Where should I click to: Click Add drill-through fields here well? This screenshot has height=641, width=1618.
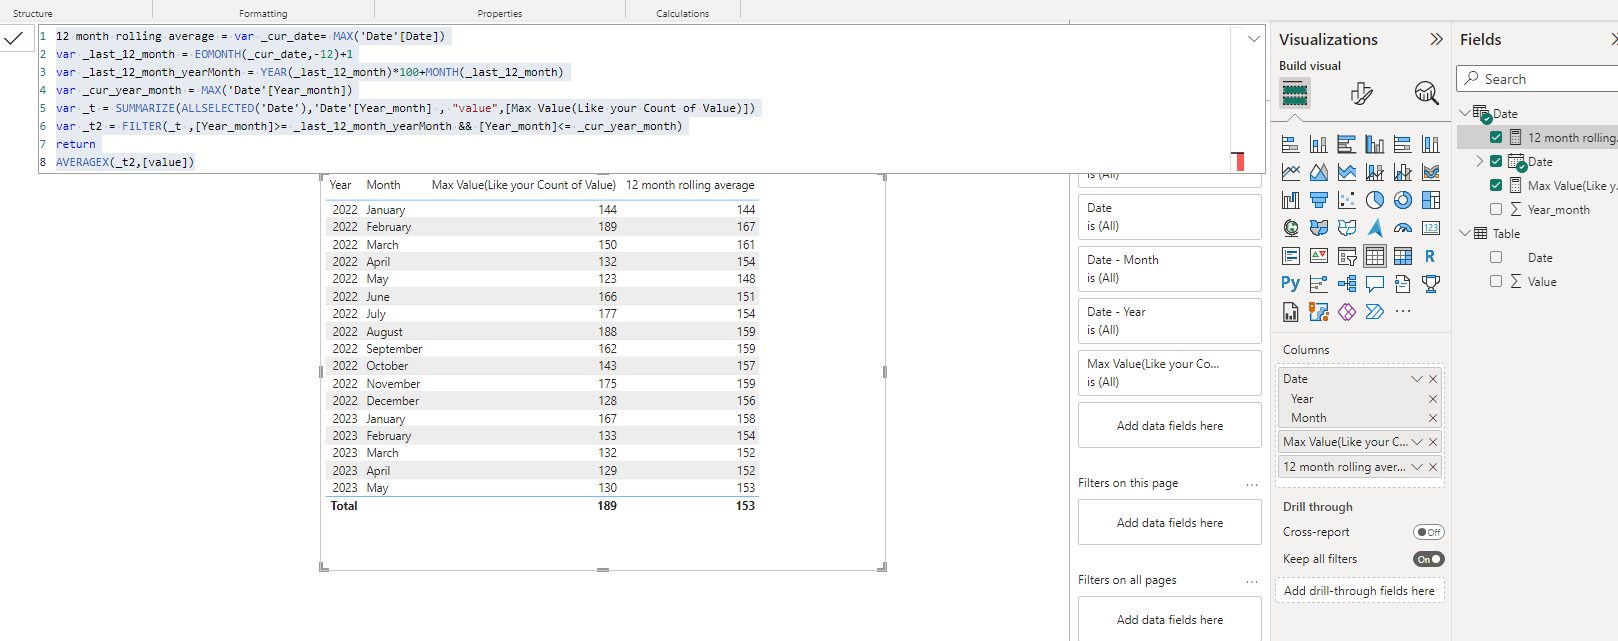pyautogui.click(x=1359, y=591)
